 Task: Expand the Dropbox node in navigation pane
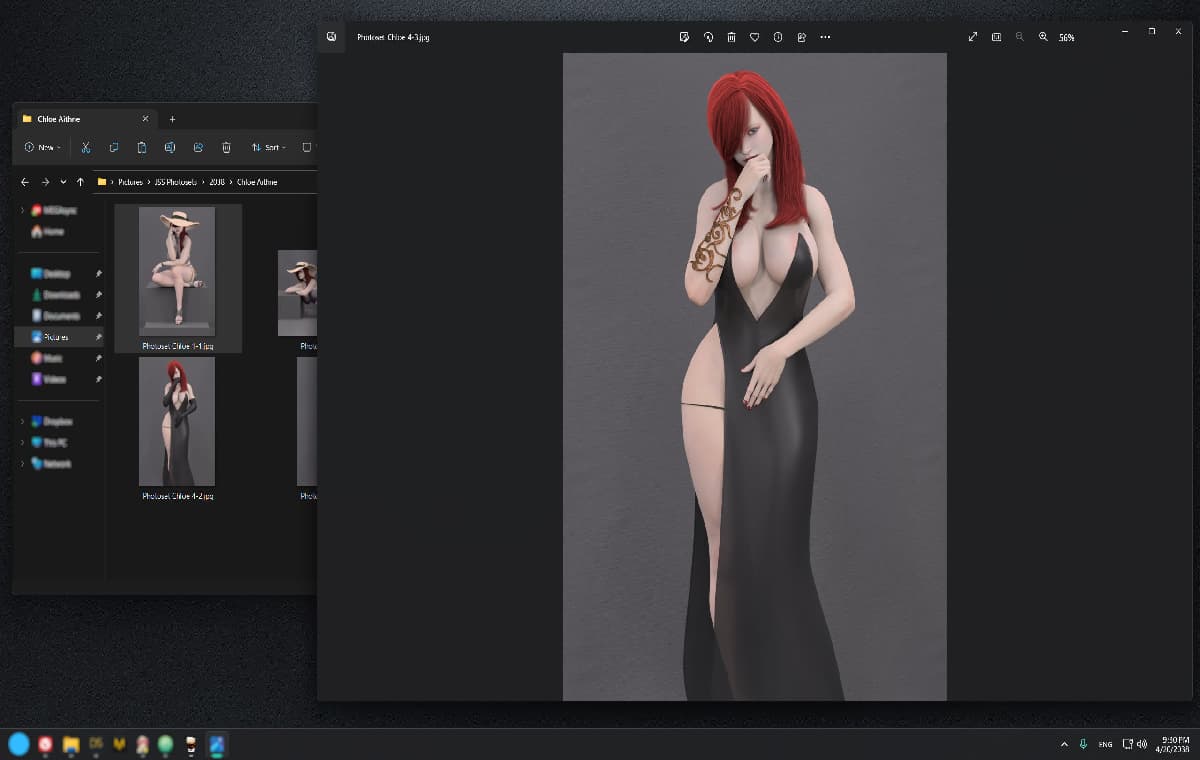[23, 421]
